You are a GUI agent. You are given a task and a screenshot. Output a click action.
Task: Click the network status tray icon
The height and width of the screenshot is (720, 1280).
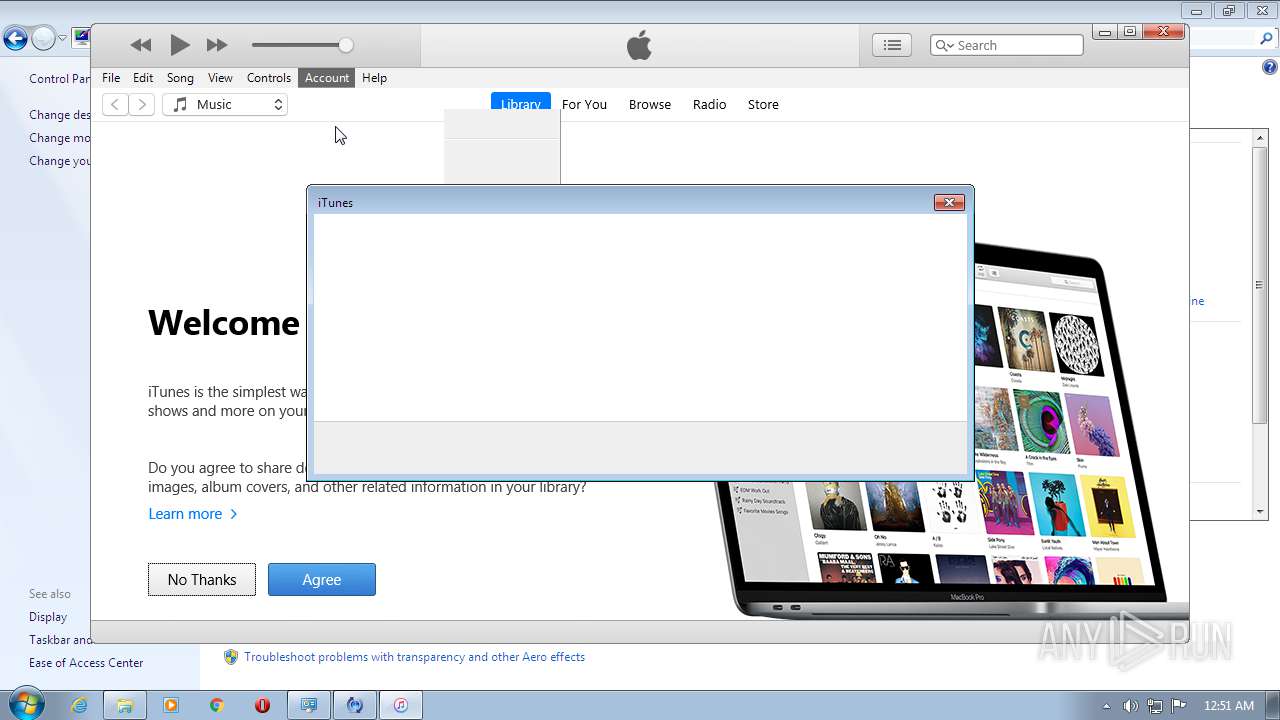pos(1154,706)
